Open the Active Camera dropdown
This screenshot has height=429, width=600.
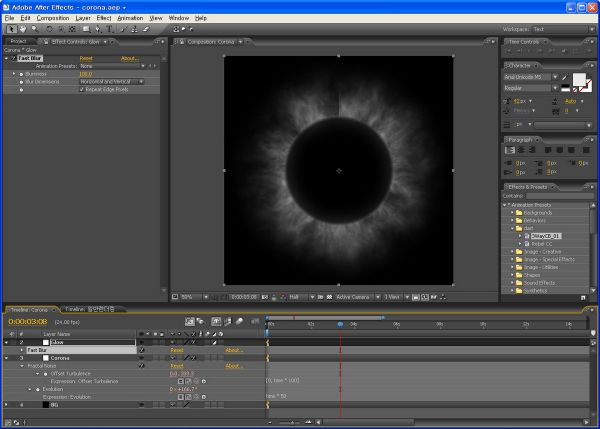pyautogui.click(x=357, y=297)
